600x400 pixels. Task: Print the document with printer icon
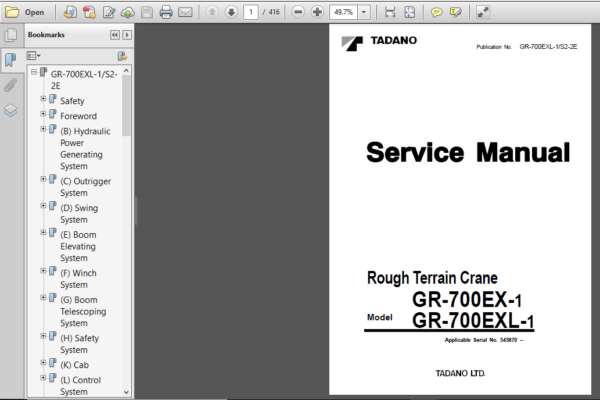tap(166, 12)
